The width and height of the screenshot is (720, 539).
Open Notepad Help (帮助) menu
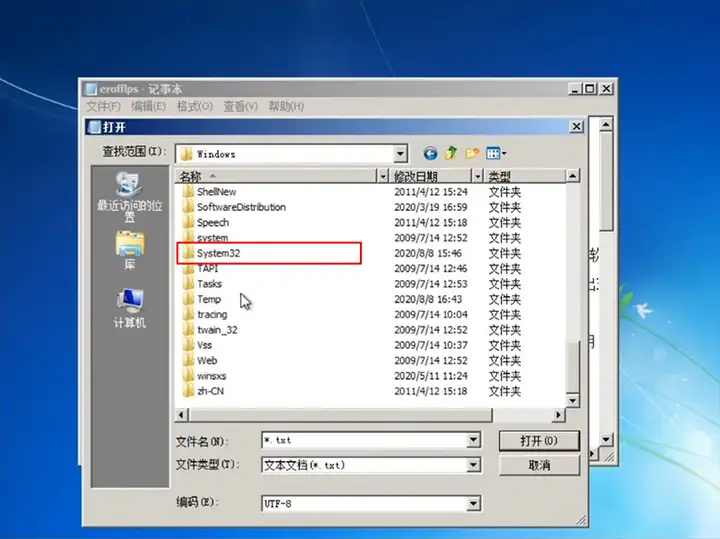point(286,107)
